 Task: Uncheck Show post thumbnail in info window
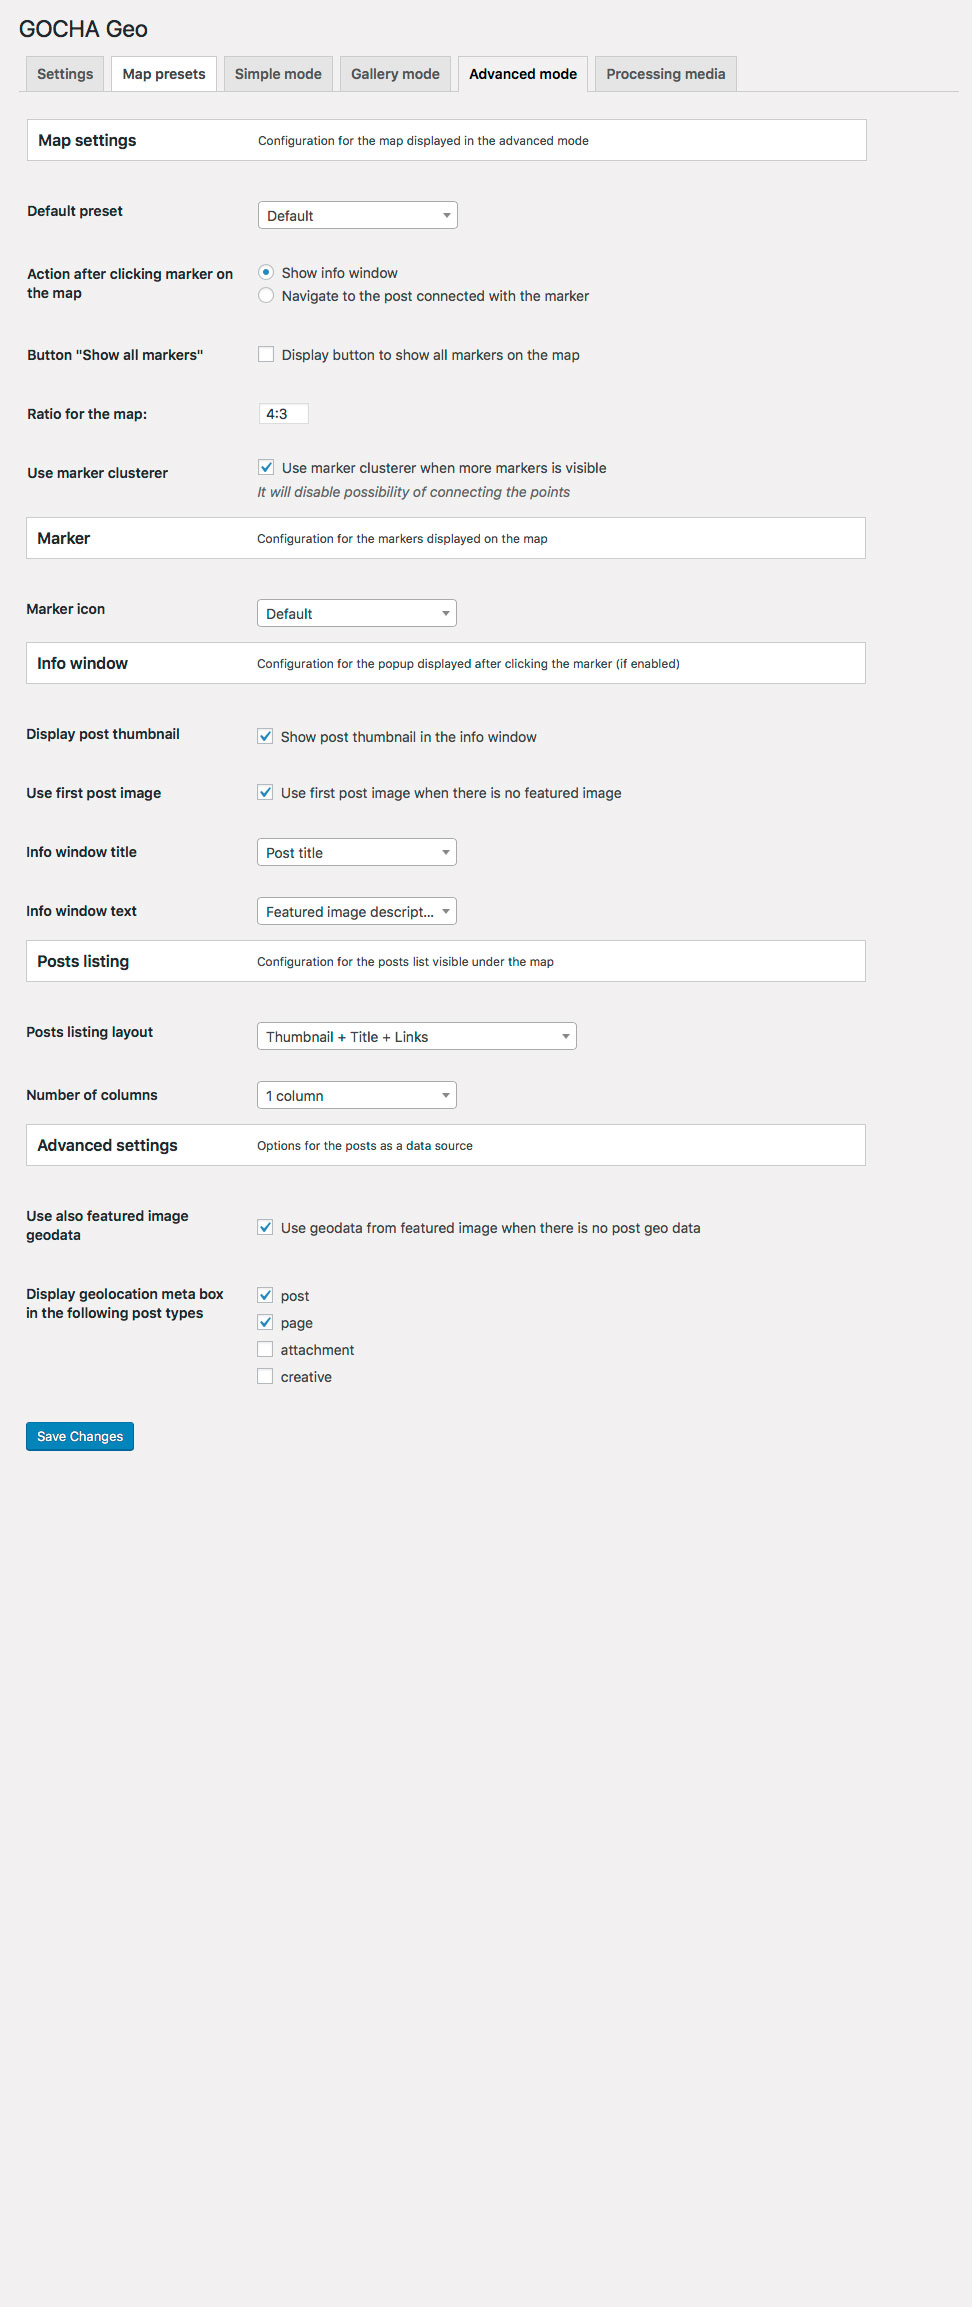tap(265, 736)
